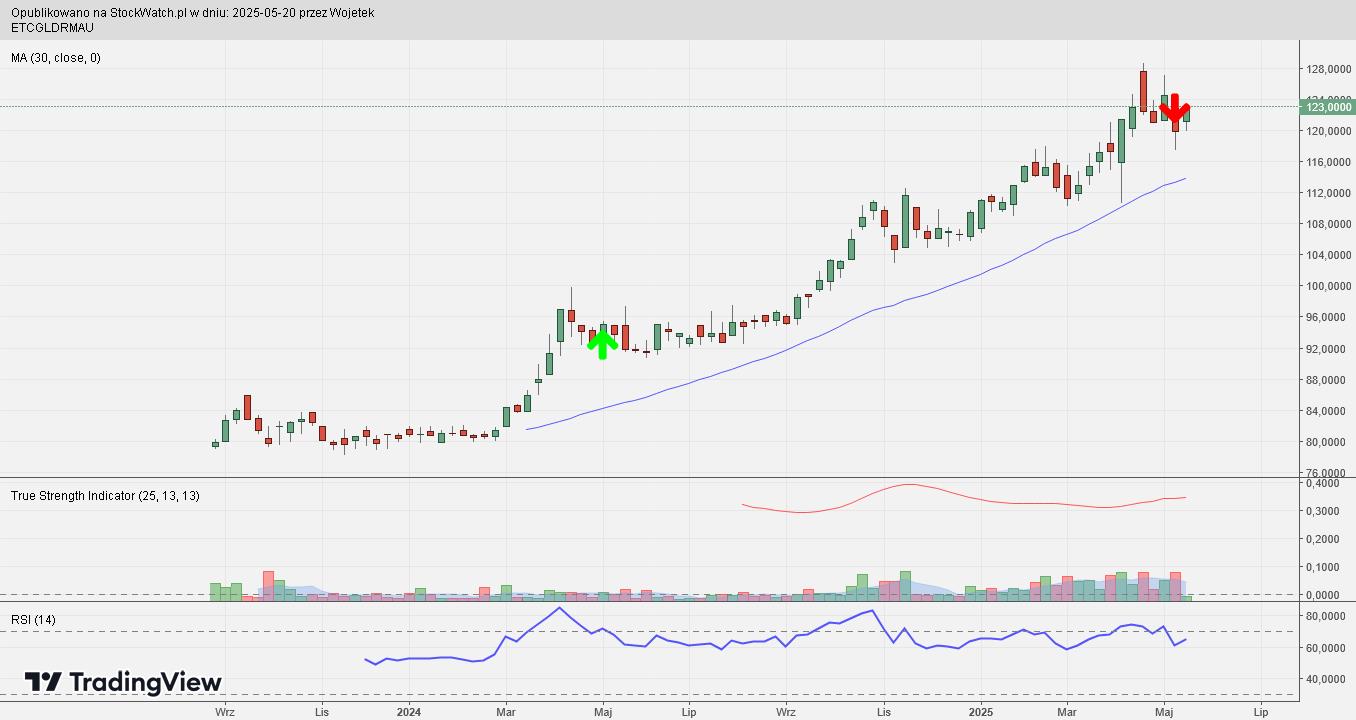The image size is (1356, 720).
Task: Click the tall red candle near 128 peak
Action: [1143, 91]
